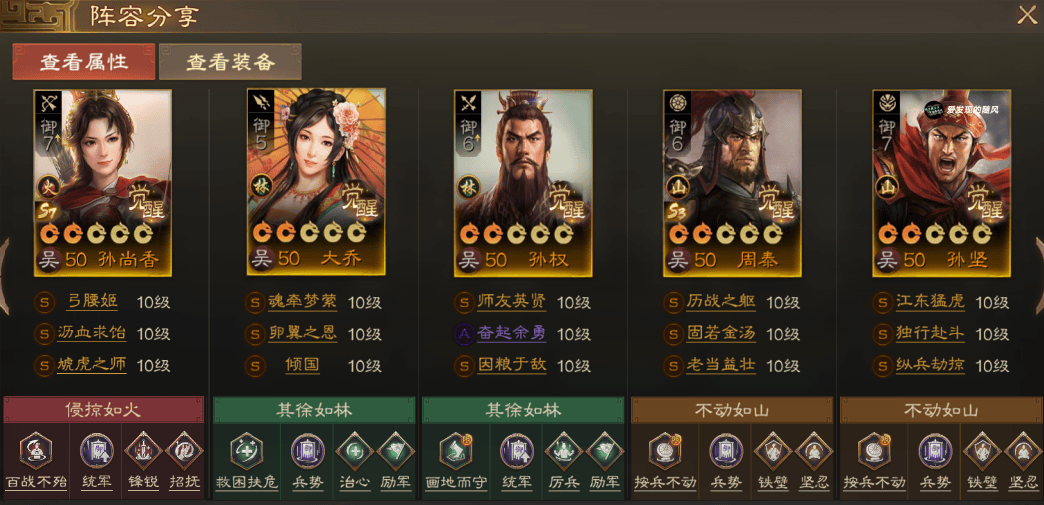1044x505 pixels.
Task: Click the 奋起余勇 A-rank skill link
Action: click(511, 333)
